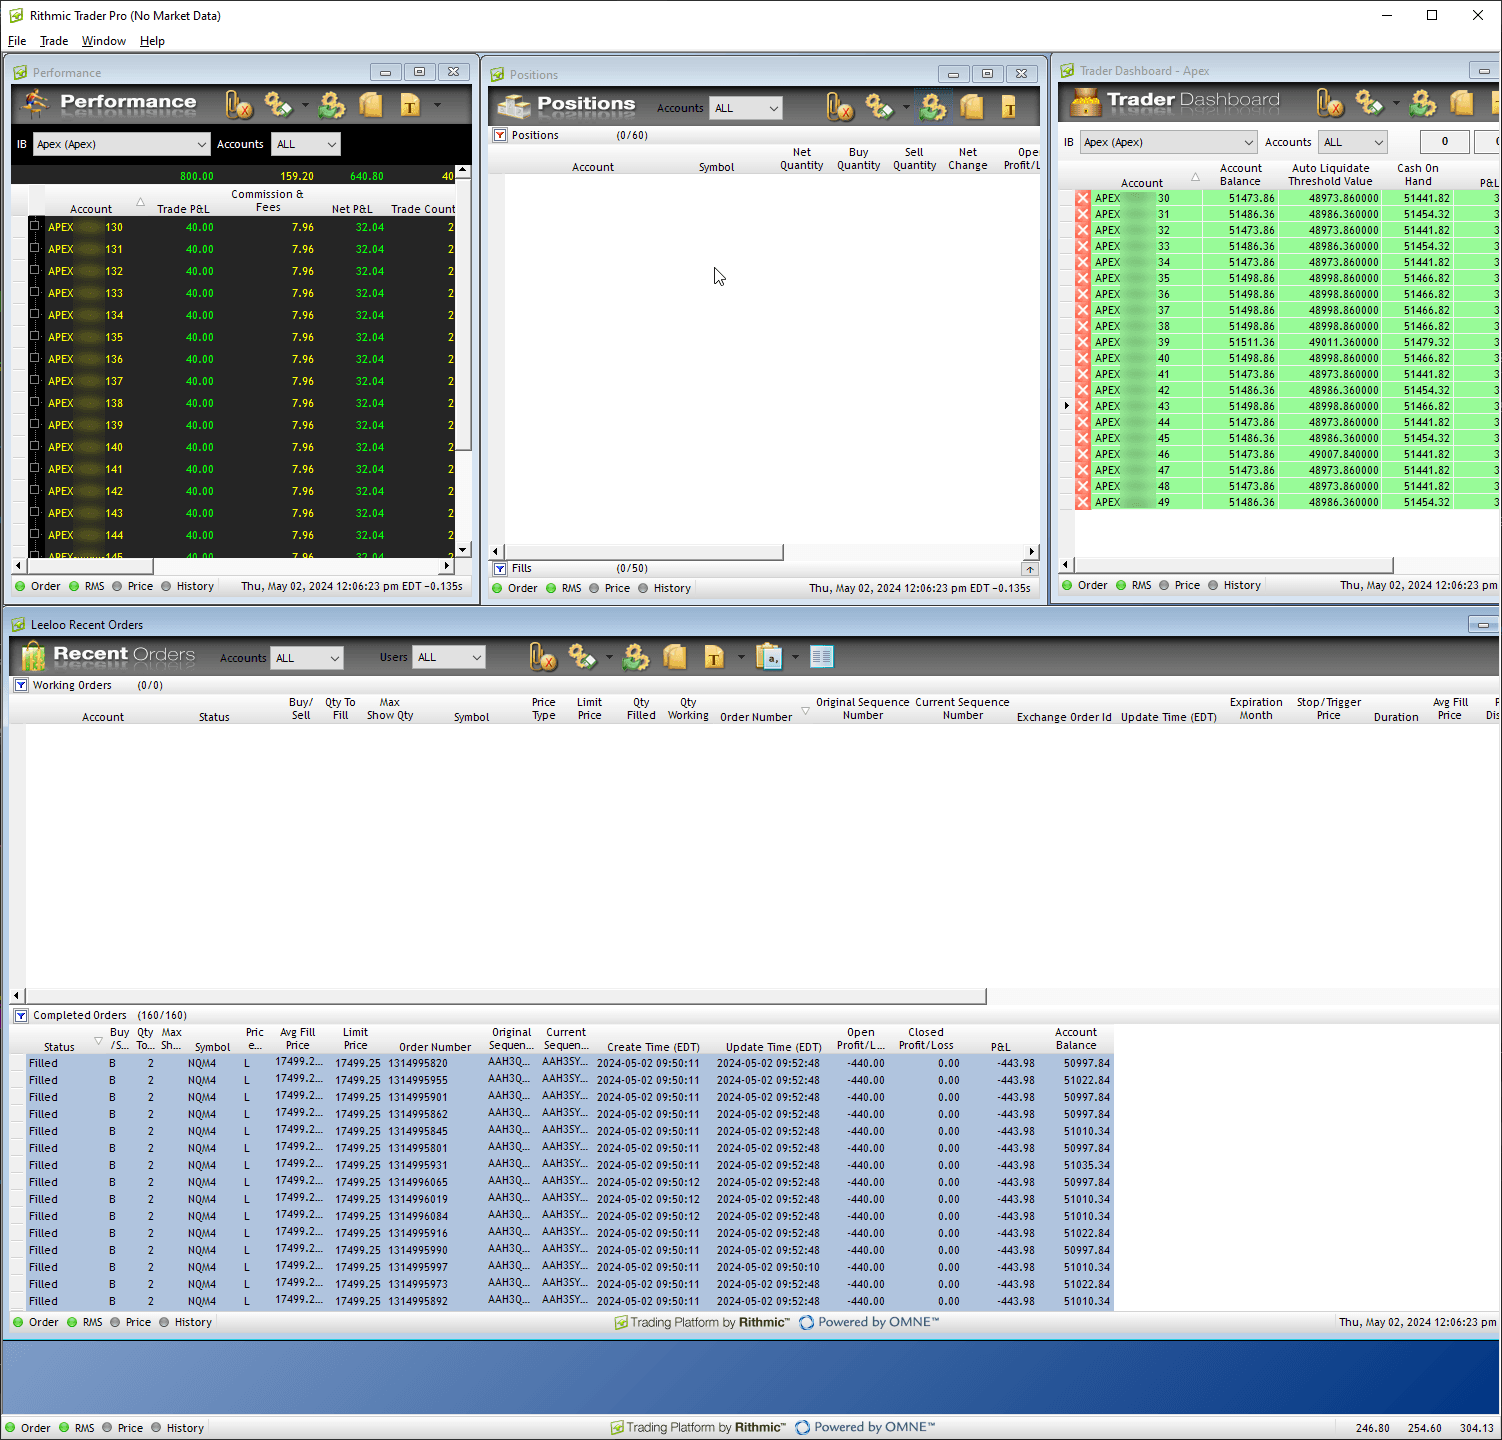Click the T text icon in Recent Orders
The height and width of the screenshot is (1440, 1502).
[714, 657]
